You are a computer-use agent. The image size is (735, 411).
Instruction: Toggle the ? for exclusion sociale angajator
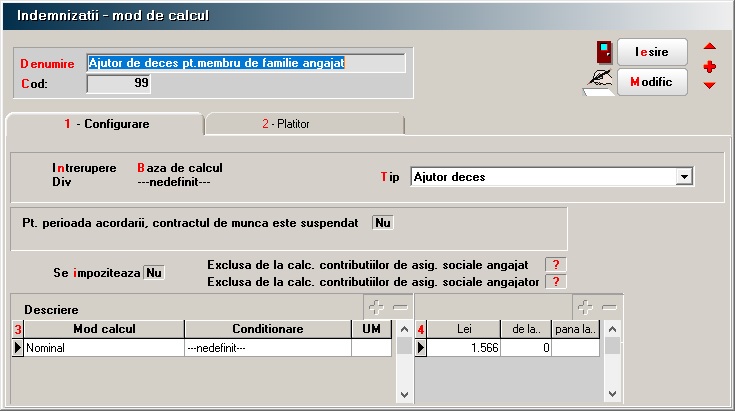(556, 282)
